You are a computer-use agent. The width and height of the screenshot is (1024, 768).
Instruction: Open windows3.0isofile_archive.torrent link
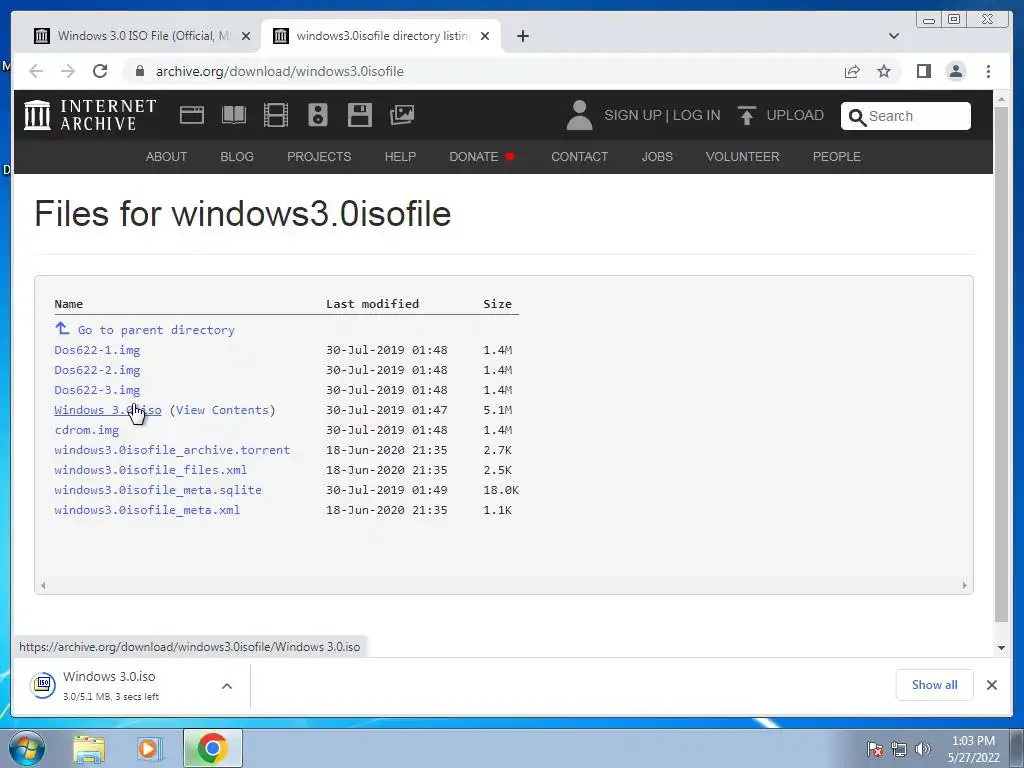coord(172,450)
